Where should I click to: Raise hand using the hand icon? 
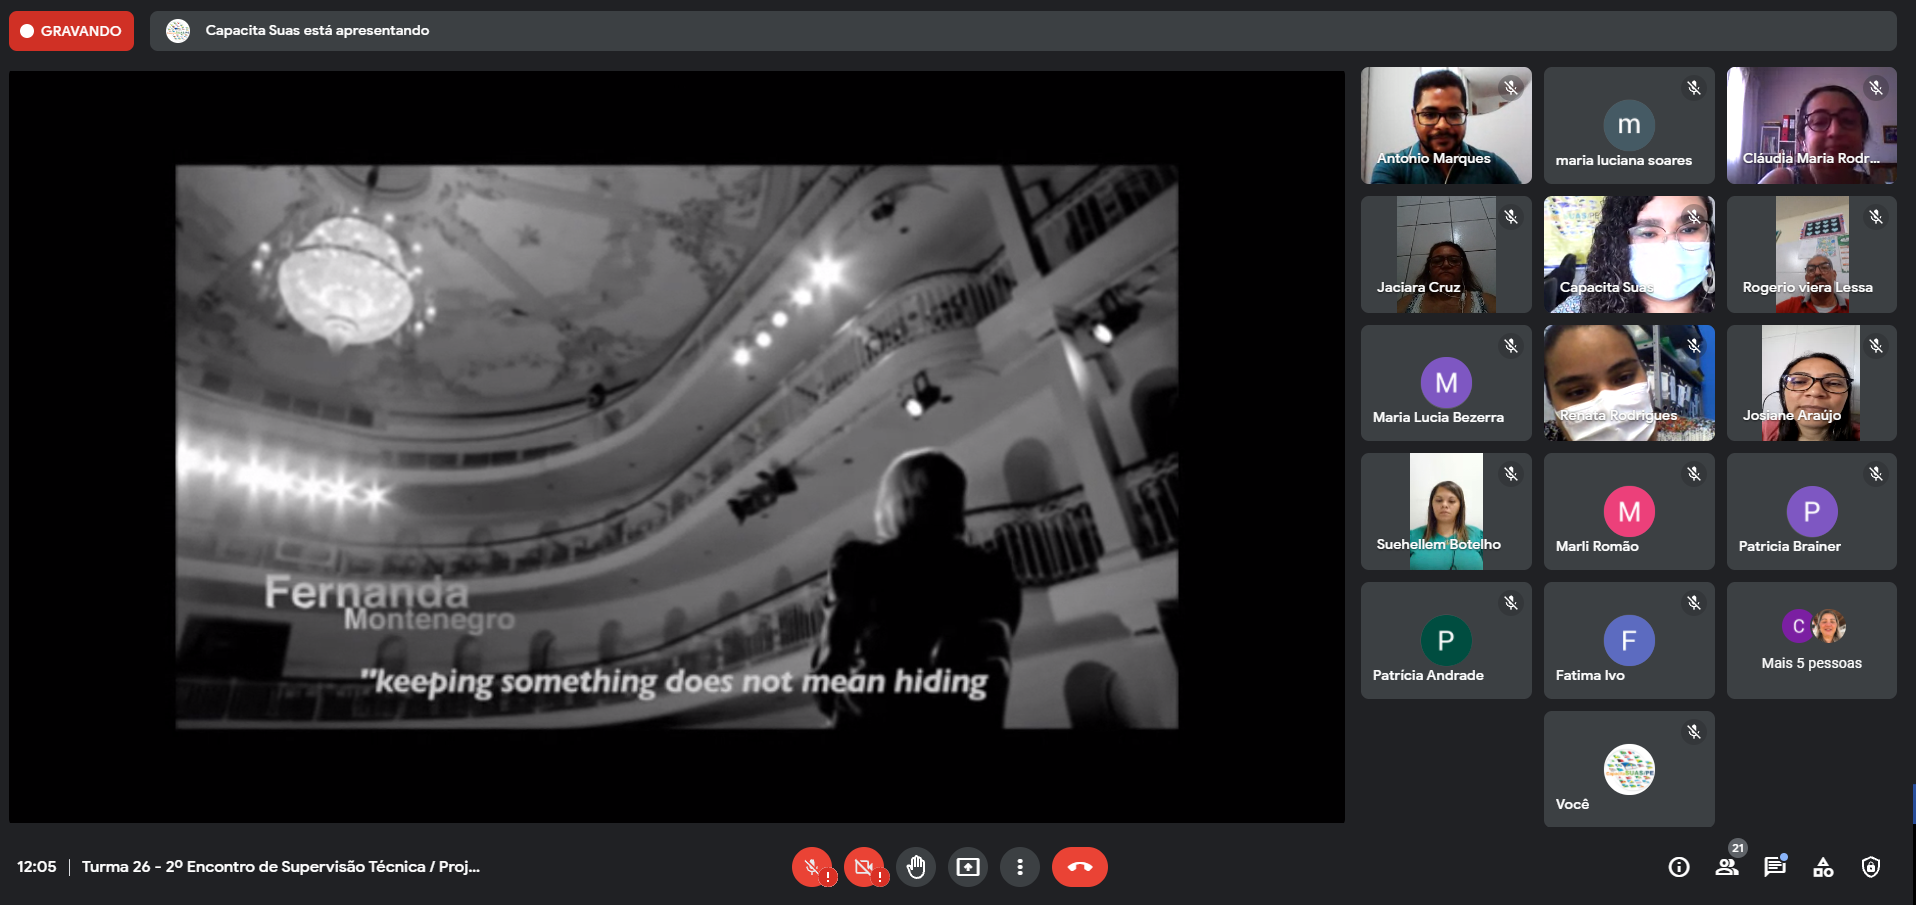pos(916,867)
